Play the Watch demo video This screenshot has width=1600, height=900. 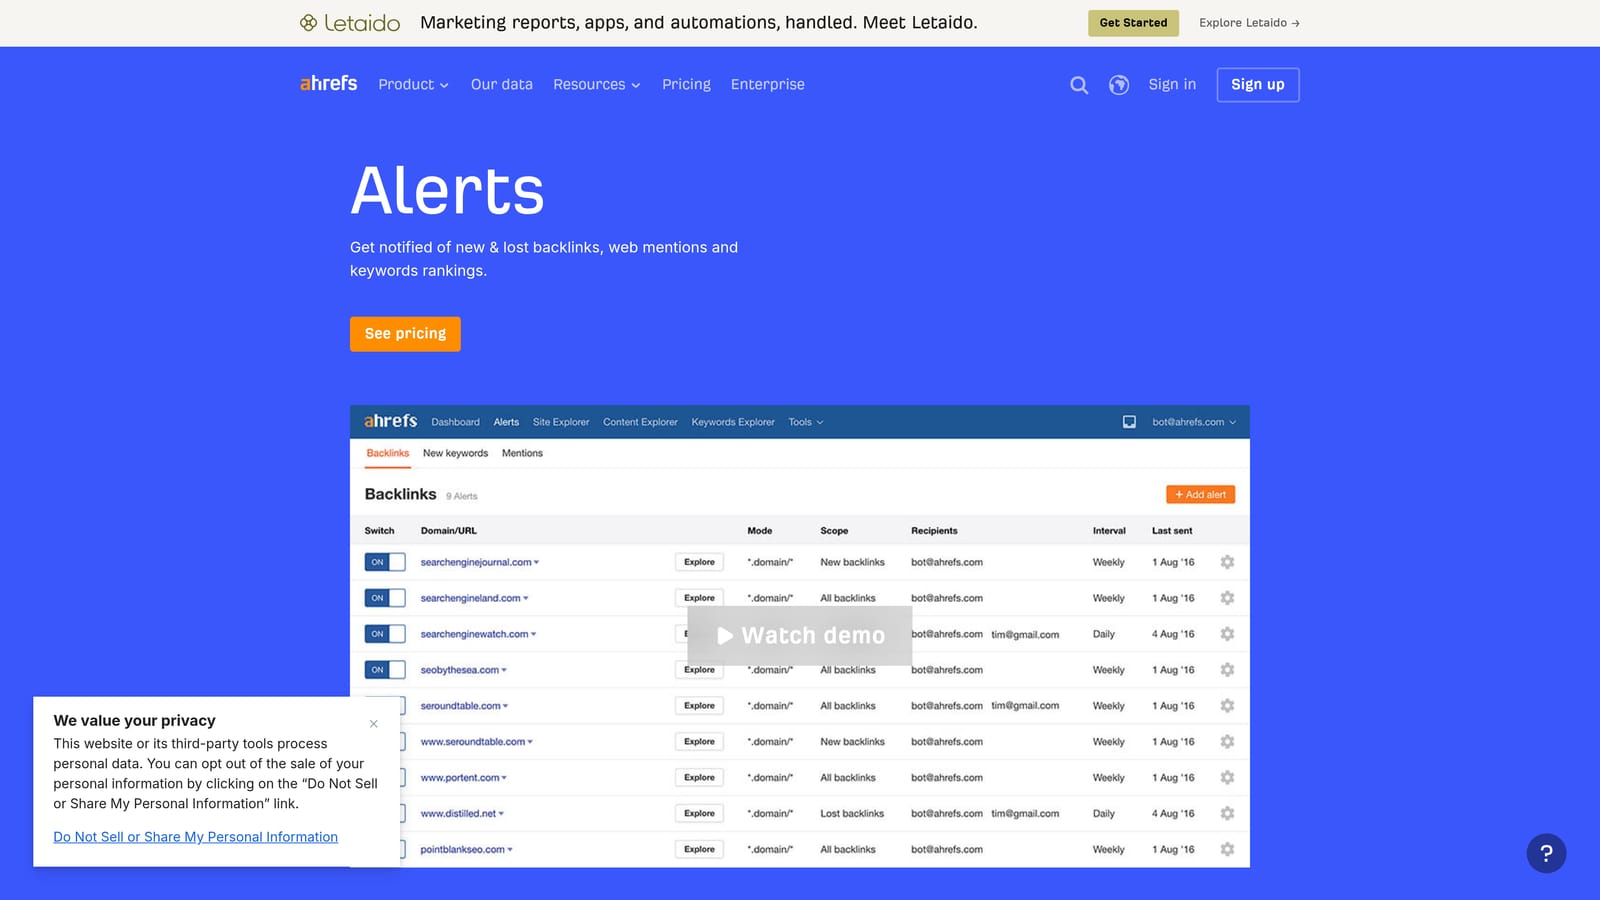(800, 636)
